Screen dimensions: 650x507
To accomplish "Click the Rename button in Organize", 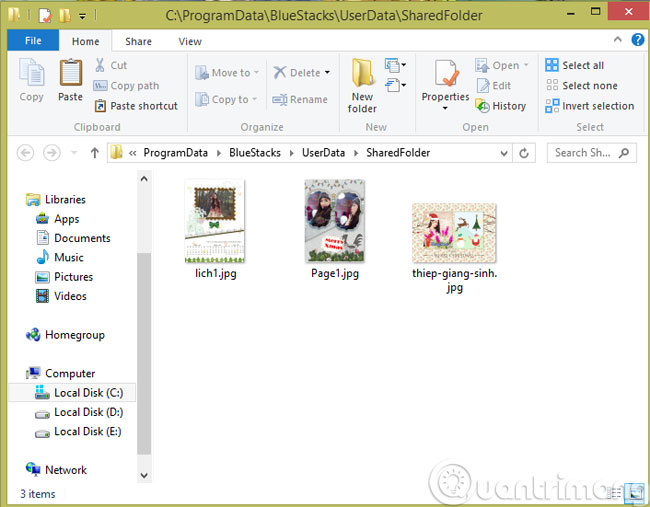I will pos(300,99).
